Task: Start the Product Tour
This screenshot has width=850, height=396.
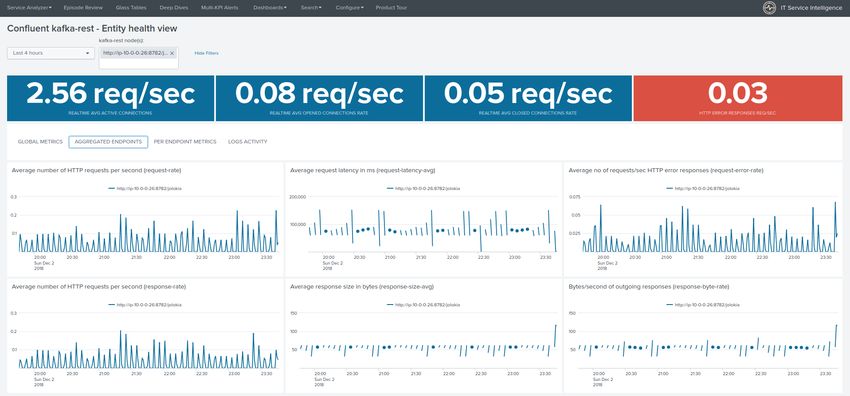Action: pos(391,8)
